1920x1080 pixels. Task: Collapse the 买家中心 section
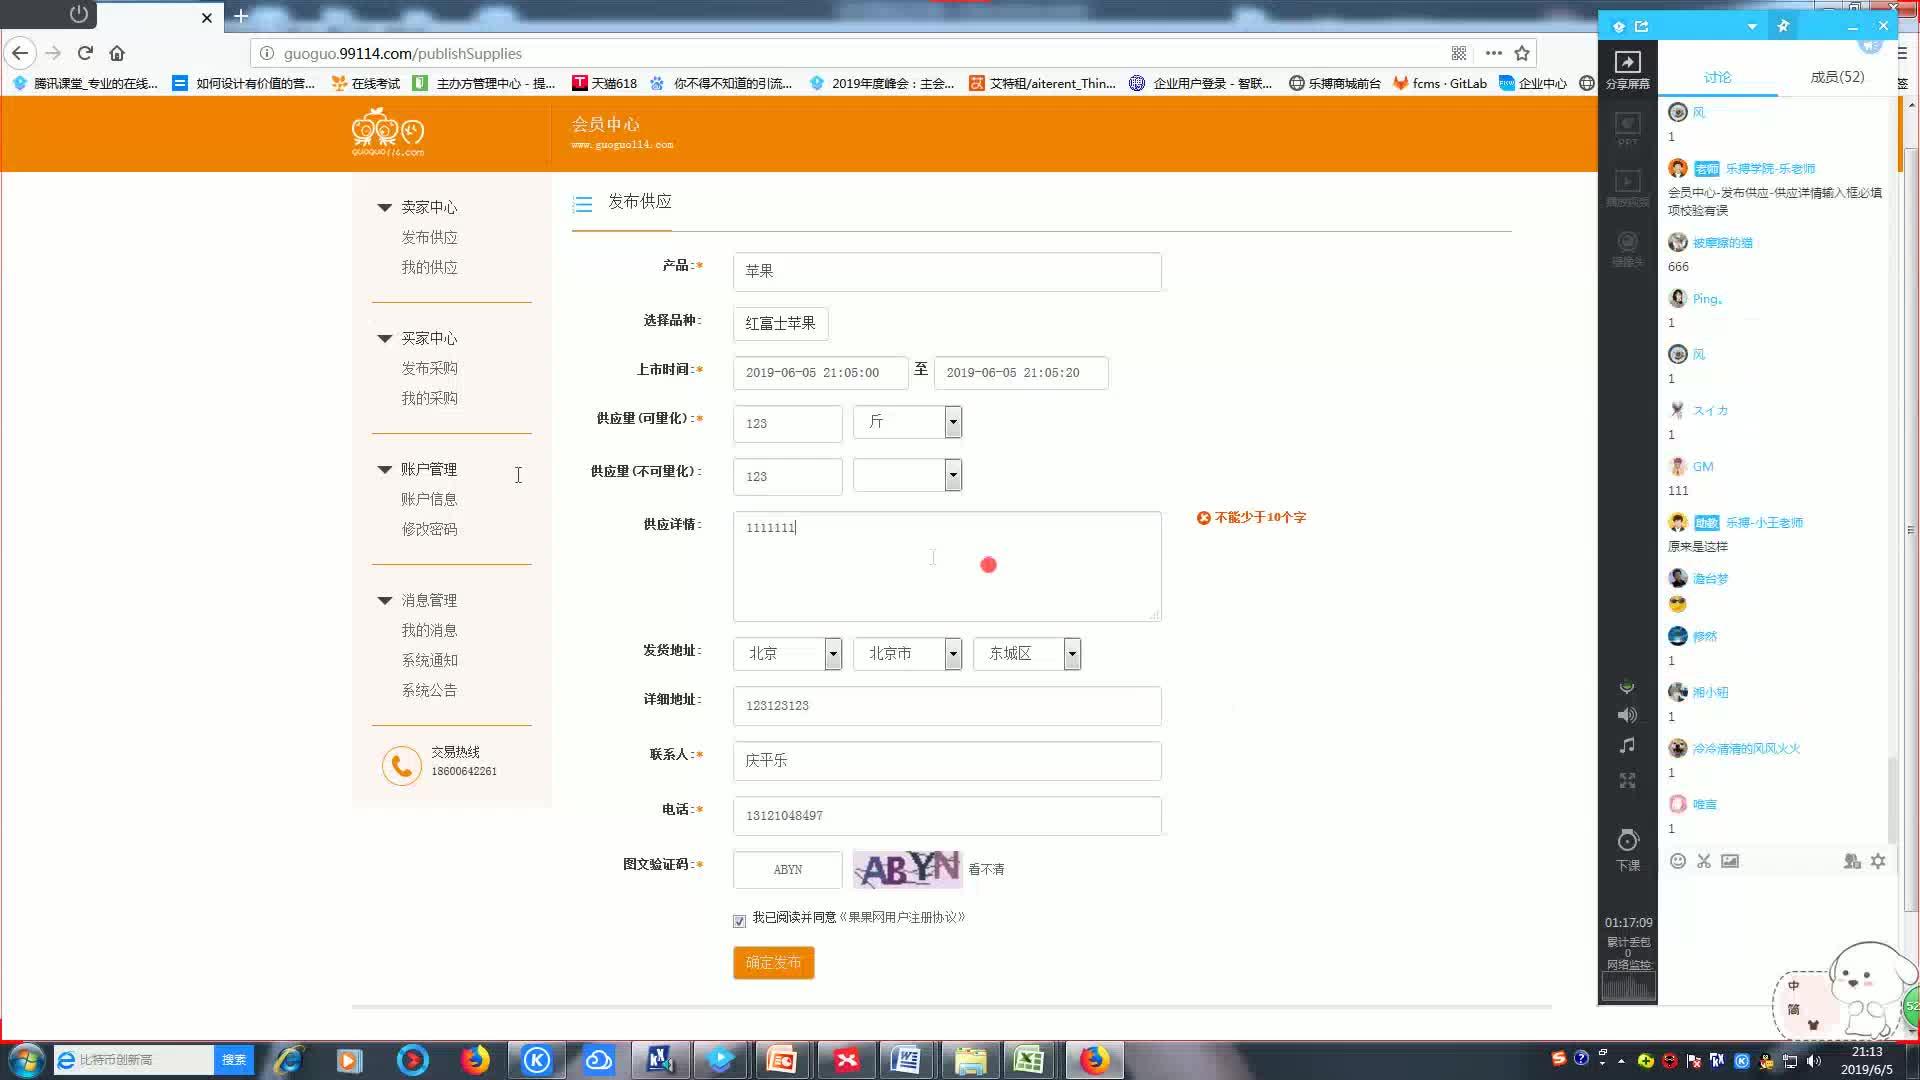tap(384, 338)
